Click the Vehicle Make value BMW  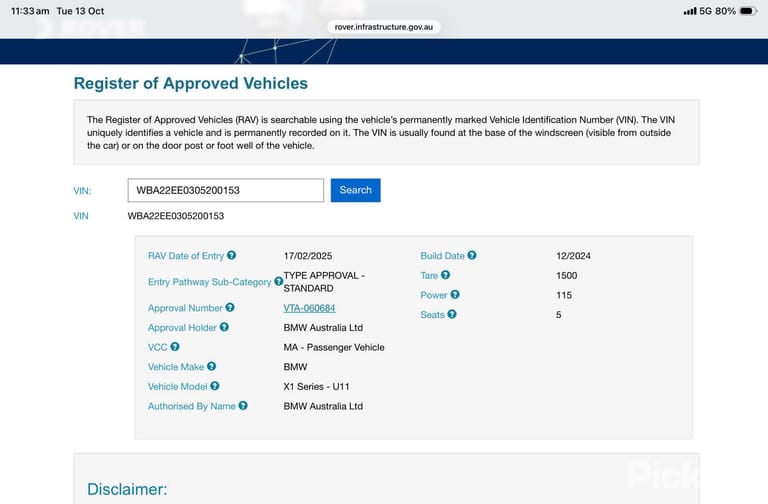(295, 367)
